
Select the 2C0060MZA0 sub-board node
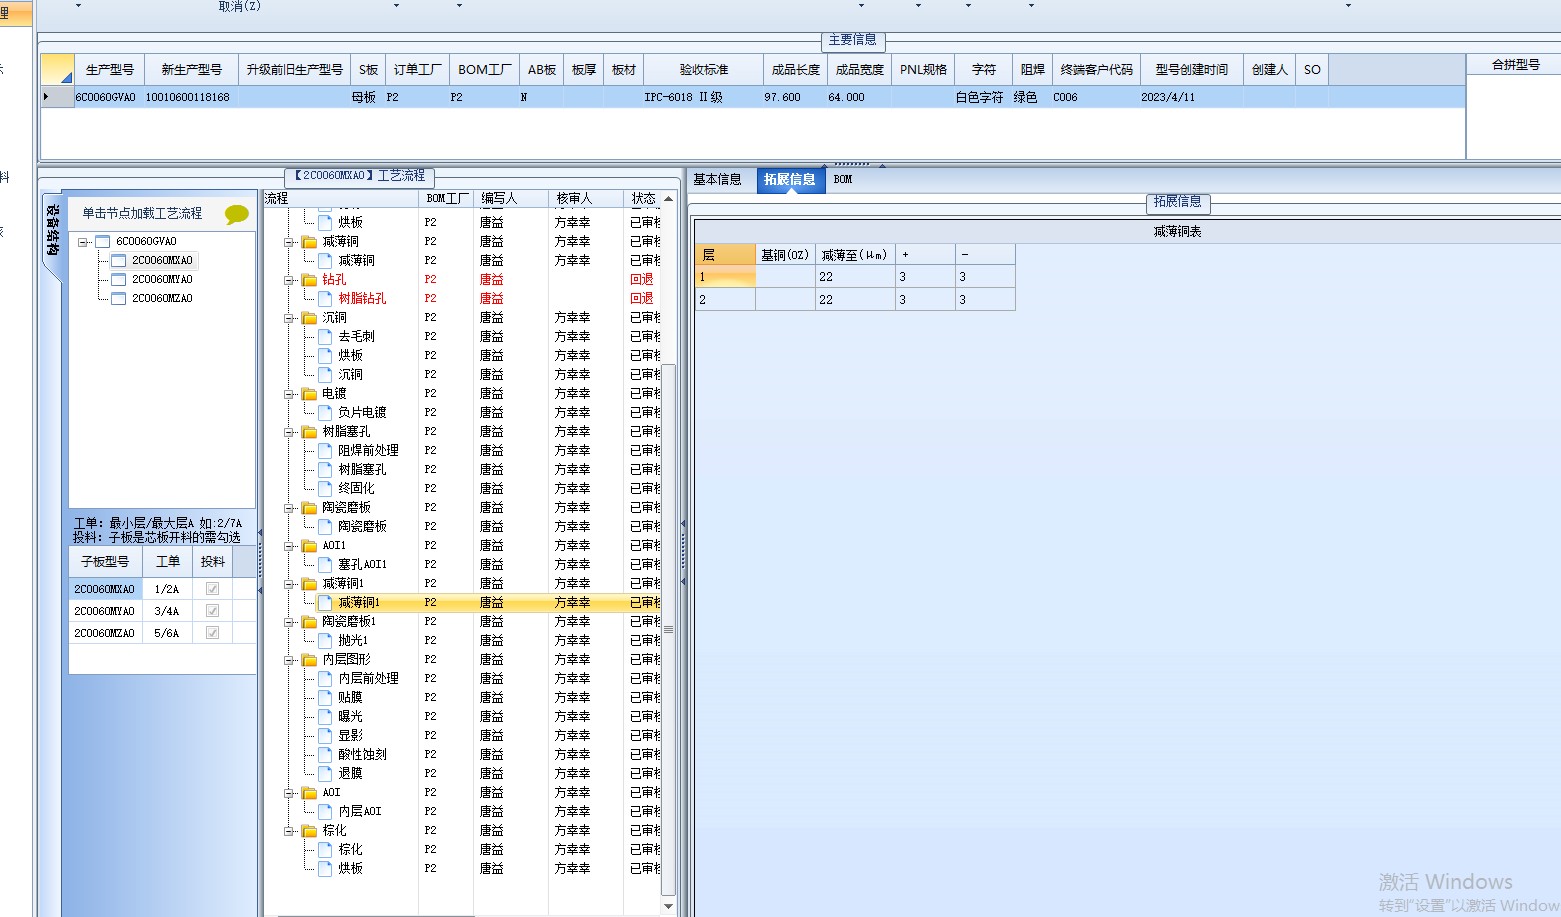[x=162, y=298]
